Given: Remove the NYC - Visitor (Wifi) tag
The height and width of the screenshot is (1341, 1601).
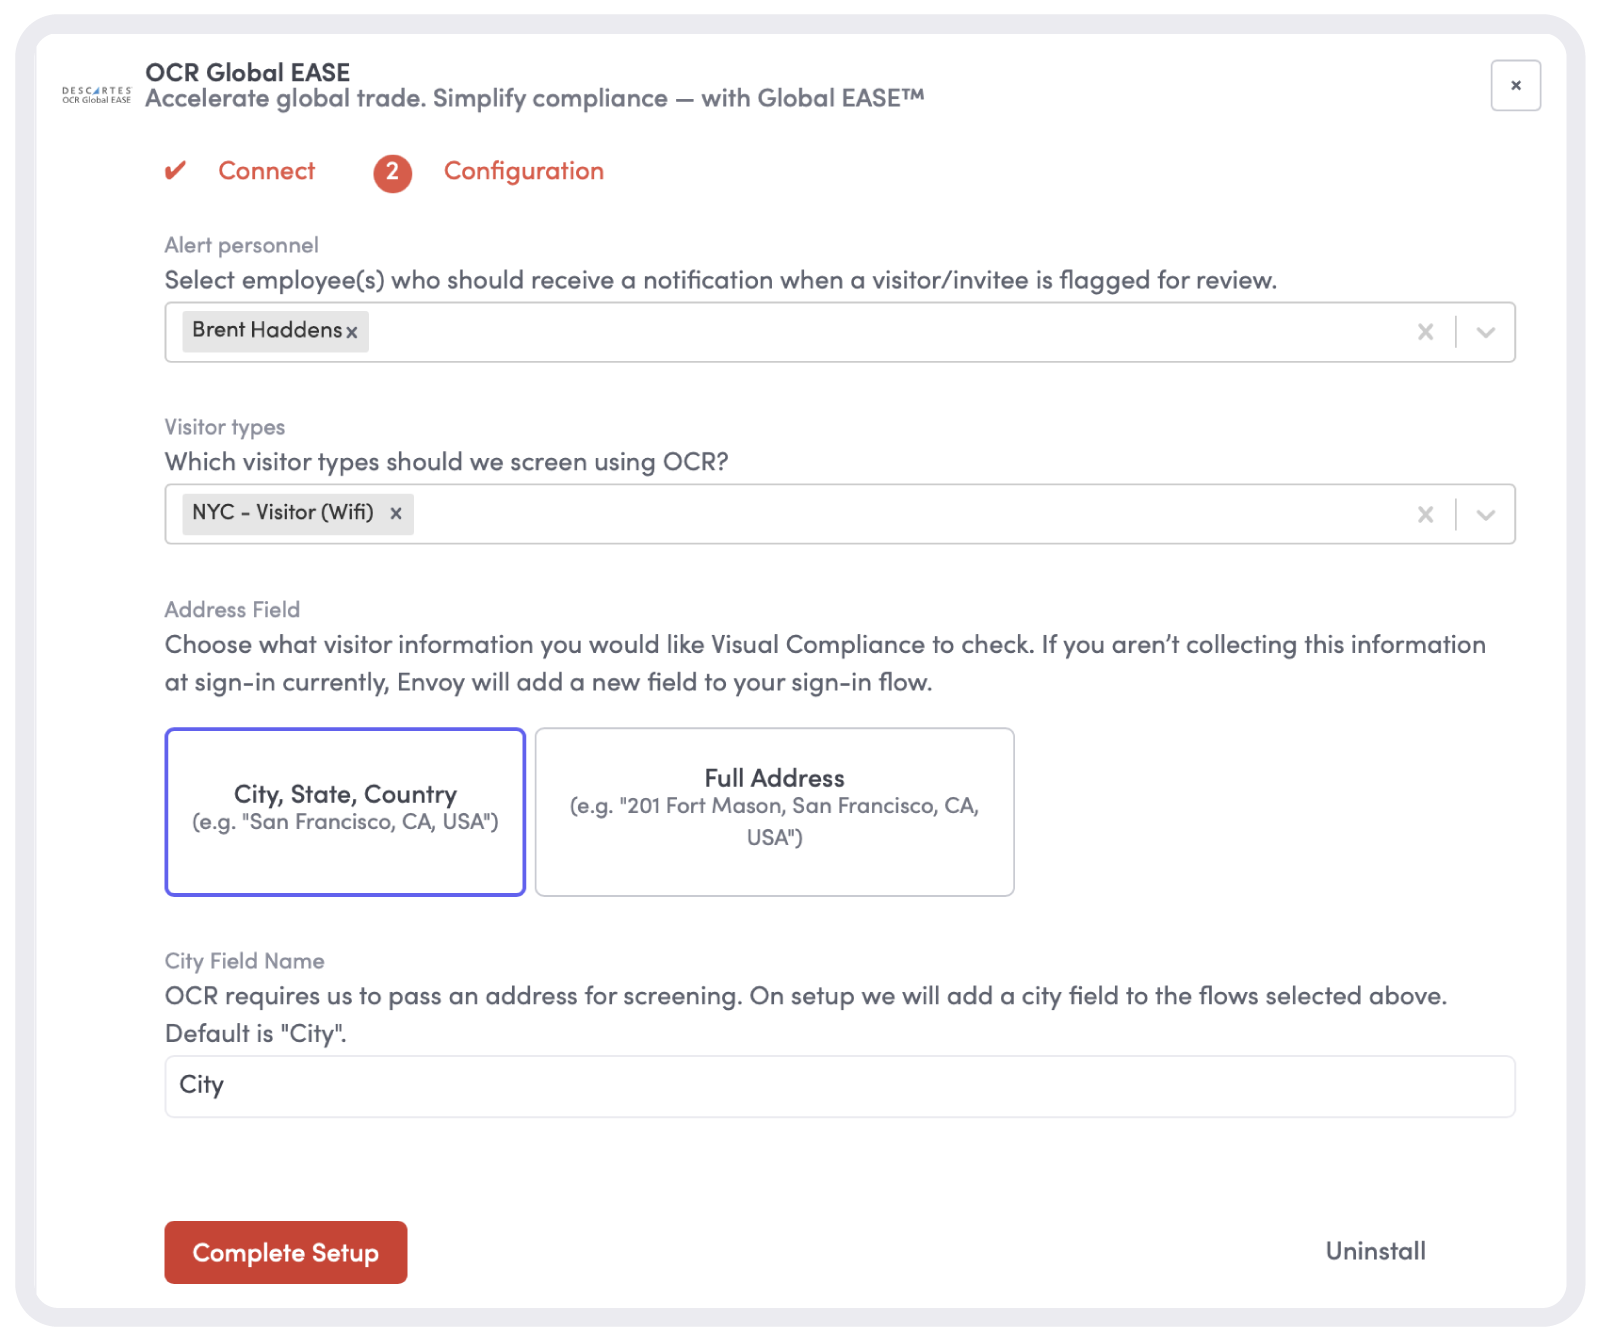Looking at the screenshot, I should point(396,513).
